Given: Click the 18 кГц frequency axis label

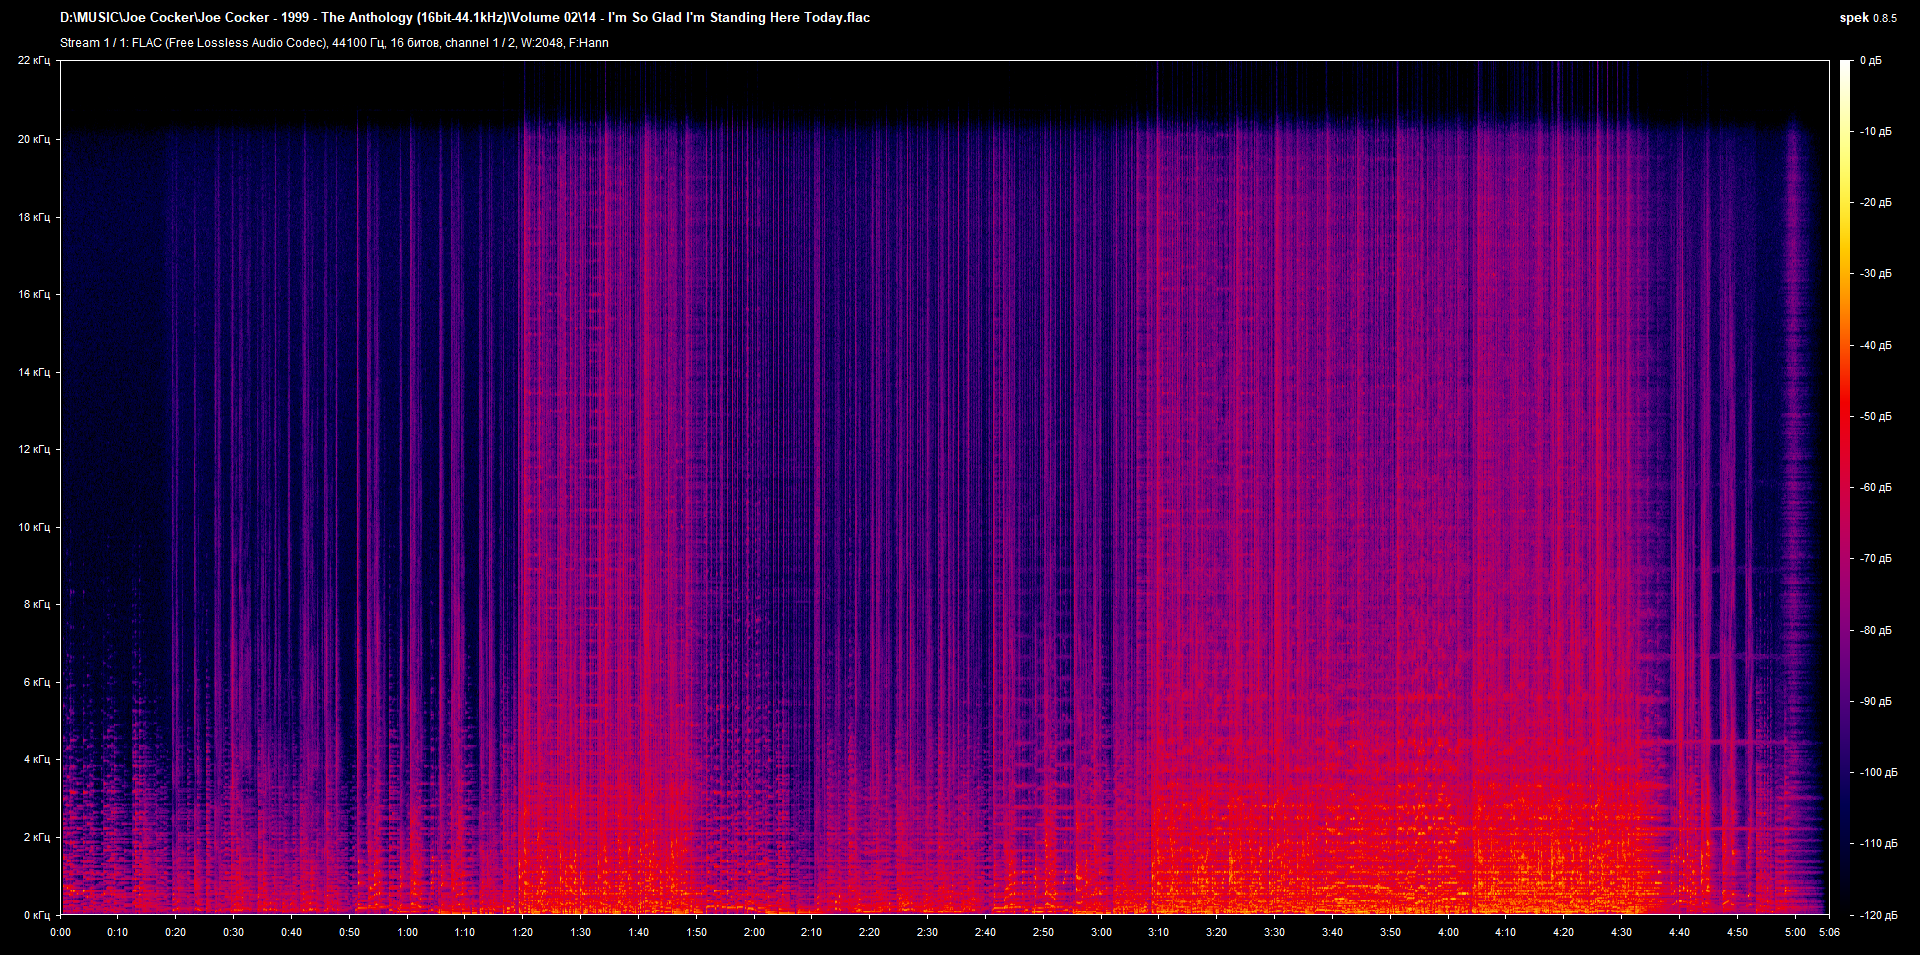Looking at the screenshot, I should pos(34,217).
